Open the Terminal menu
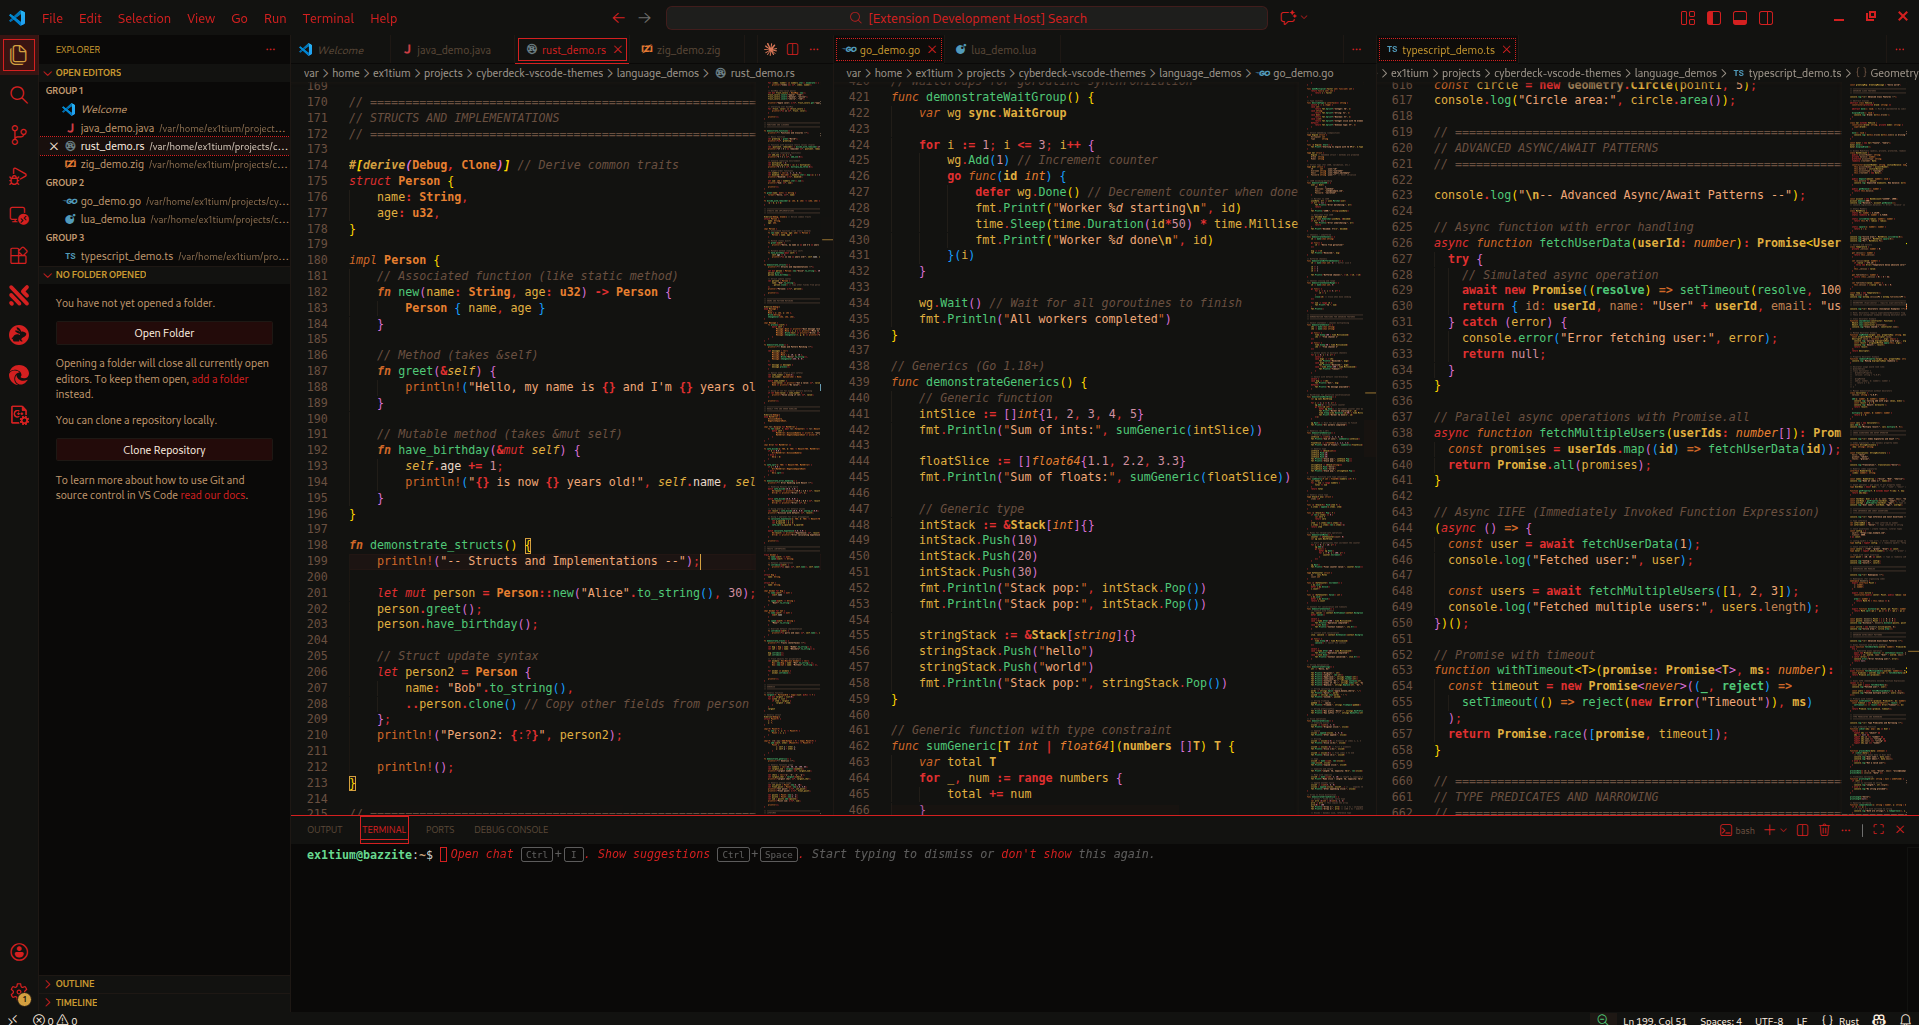1919x1025 pixels. click(328, 18)
